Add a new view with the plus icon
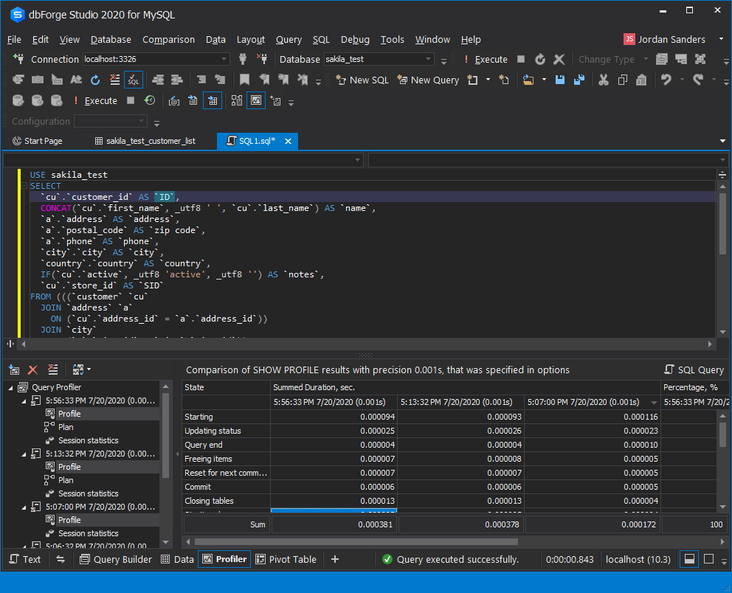The width and height of the screenshot is (732, 593). [335, 560]
